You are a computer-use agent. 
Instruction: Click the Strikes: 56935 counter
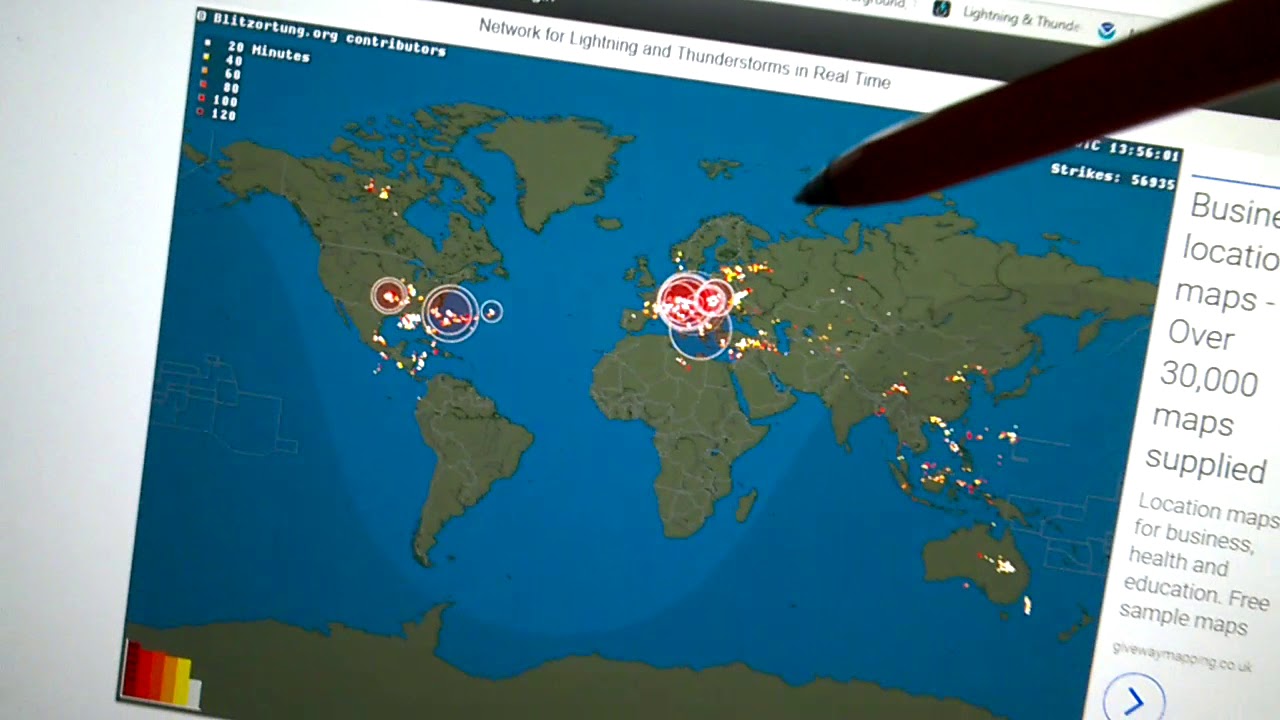(x=1112, y=177)
